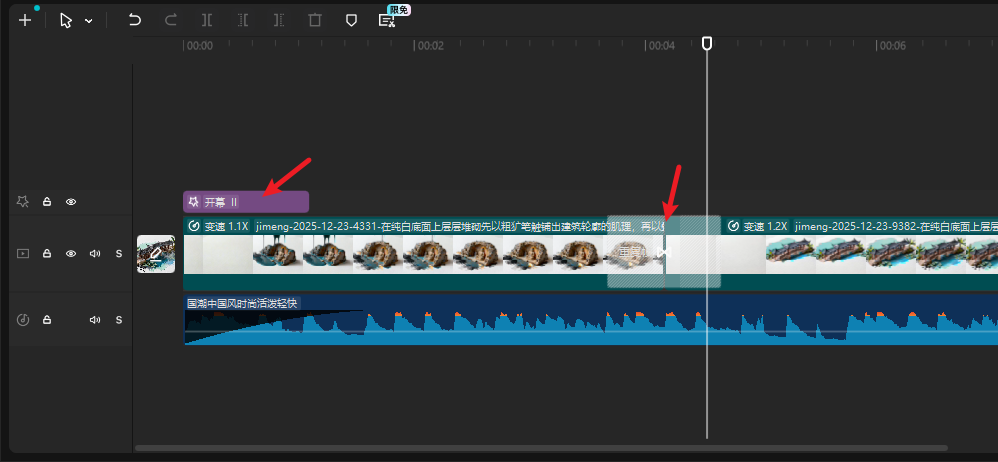The image size is (998, 462).
Task: Click the add (plus) button in the toolbar
Action: coord(25,20)
